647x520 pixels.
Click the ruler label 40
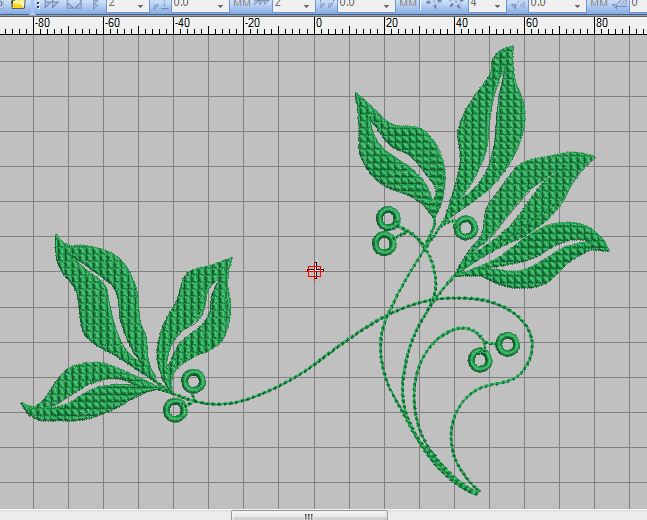coord(462,23)
